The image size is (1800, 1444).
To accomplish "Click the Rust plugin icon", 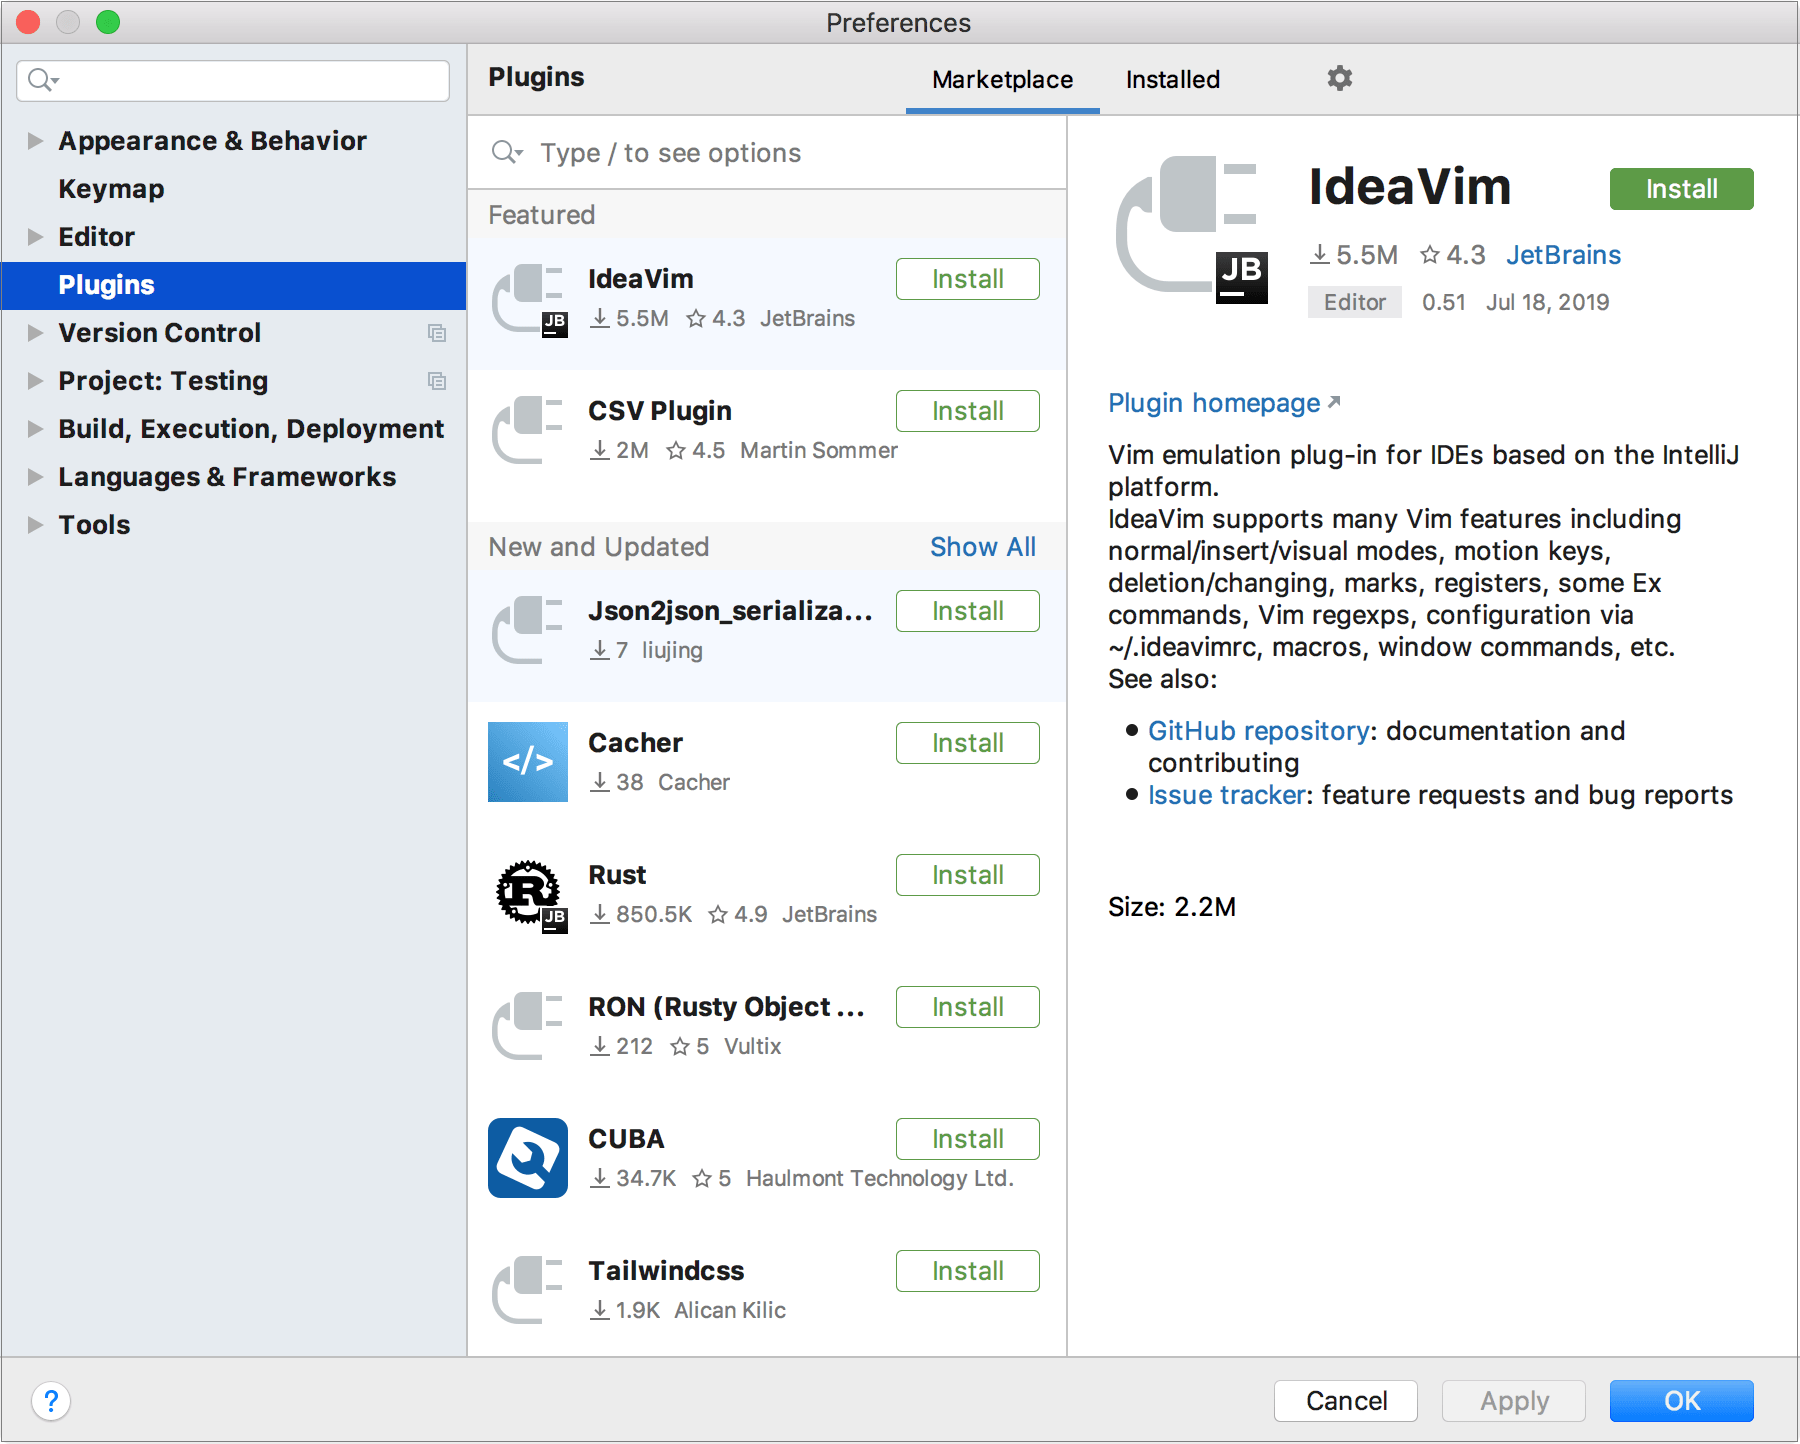I will pyautogui.click(x=528, y=893).
